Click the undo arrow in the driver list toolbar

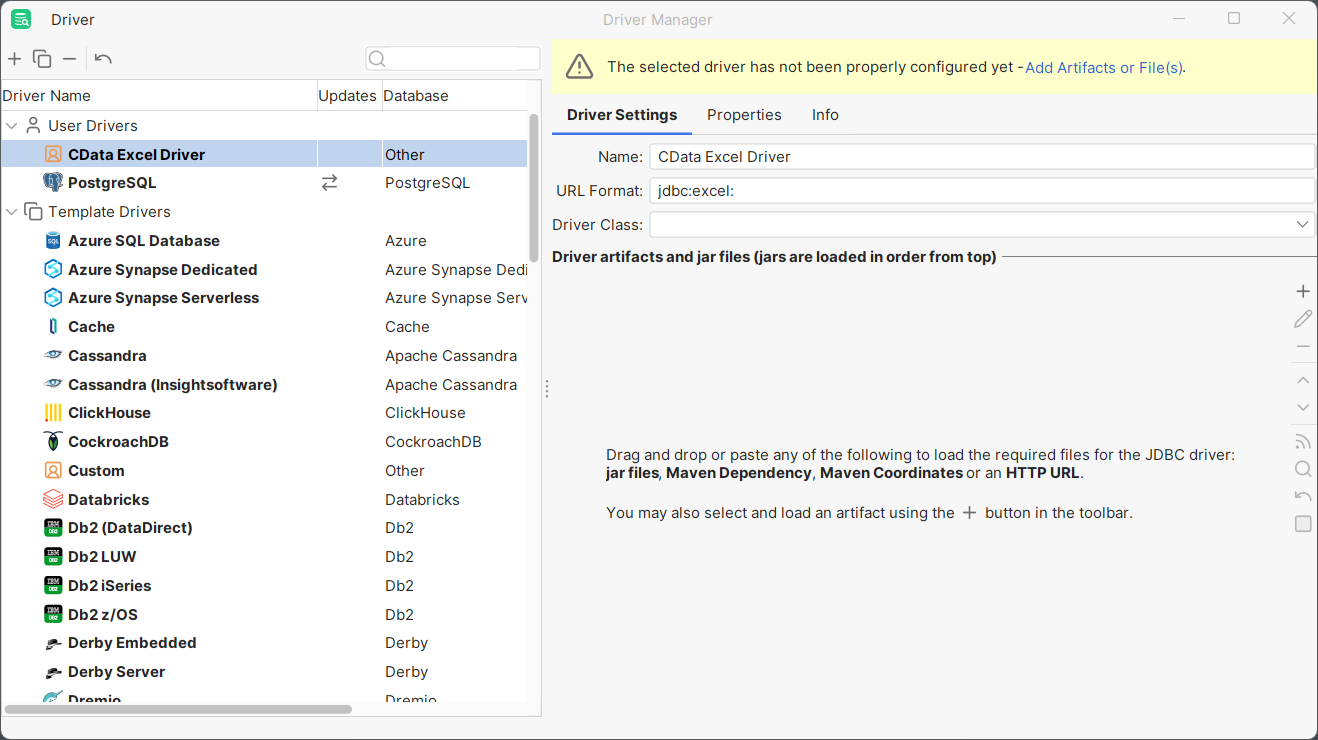[103, 59]
